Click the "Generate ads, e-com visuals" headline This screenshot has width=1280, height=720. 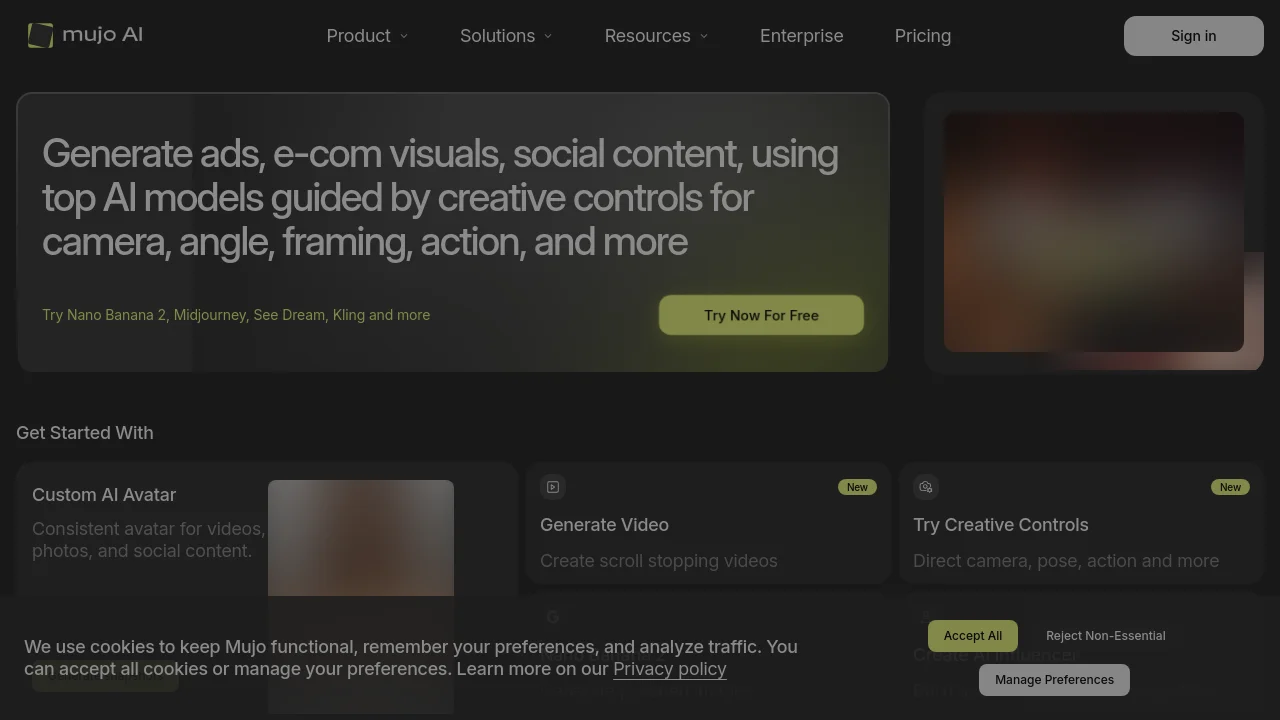pos(440,198)
